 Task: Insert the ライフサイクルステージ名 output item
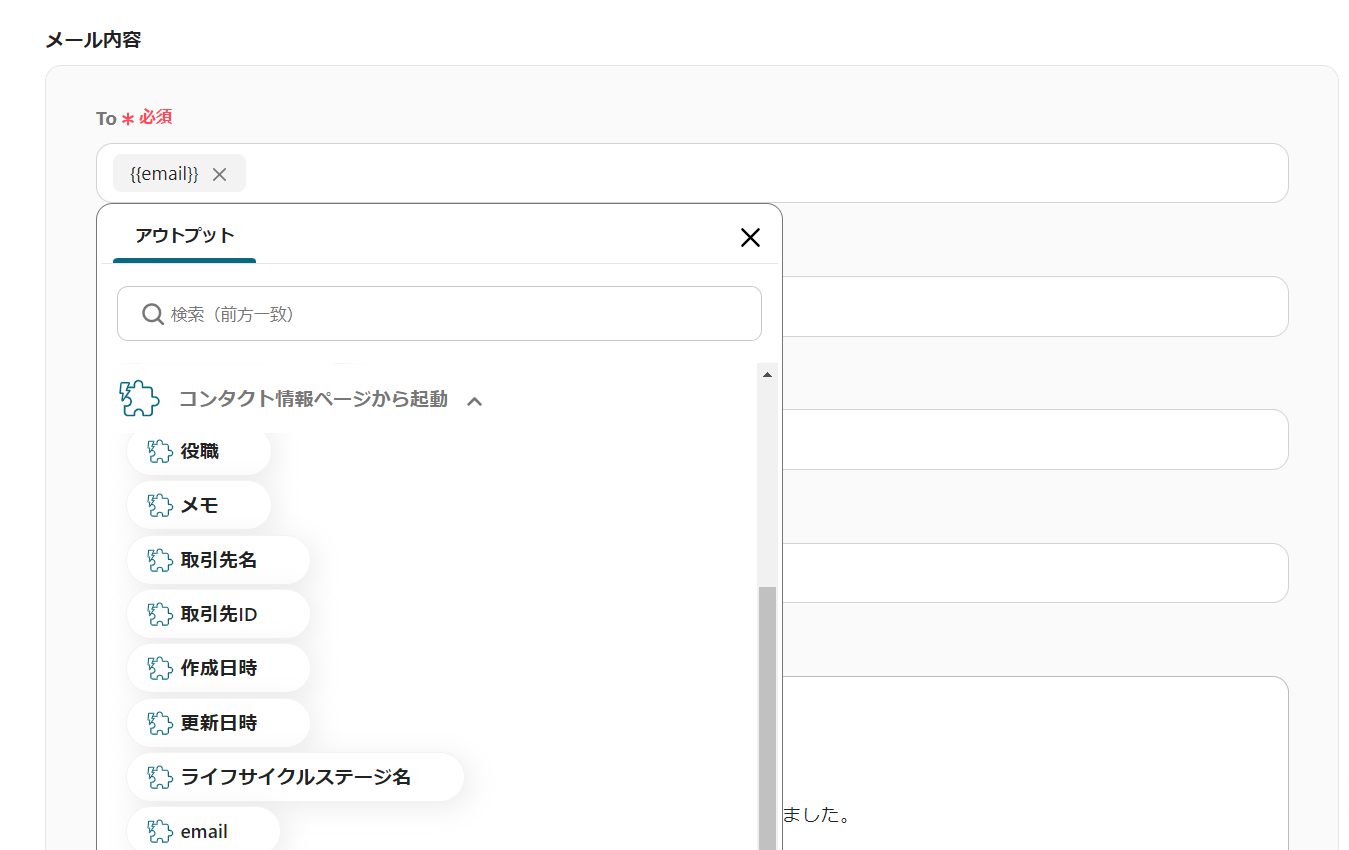[295, 777]
